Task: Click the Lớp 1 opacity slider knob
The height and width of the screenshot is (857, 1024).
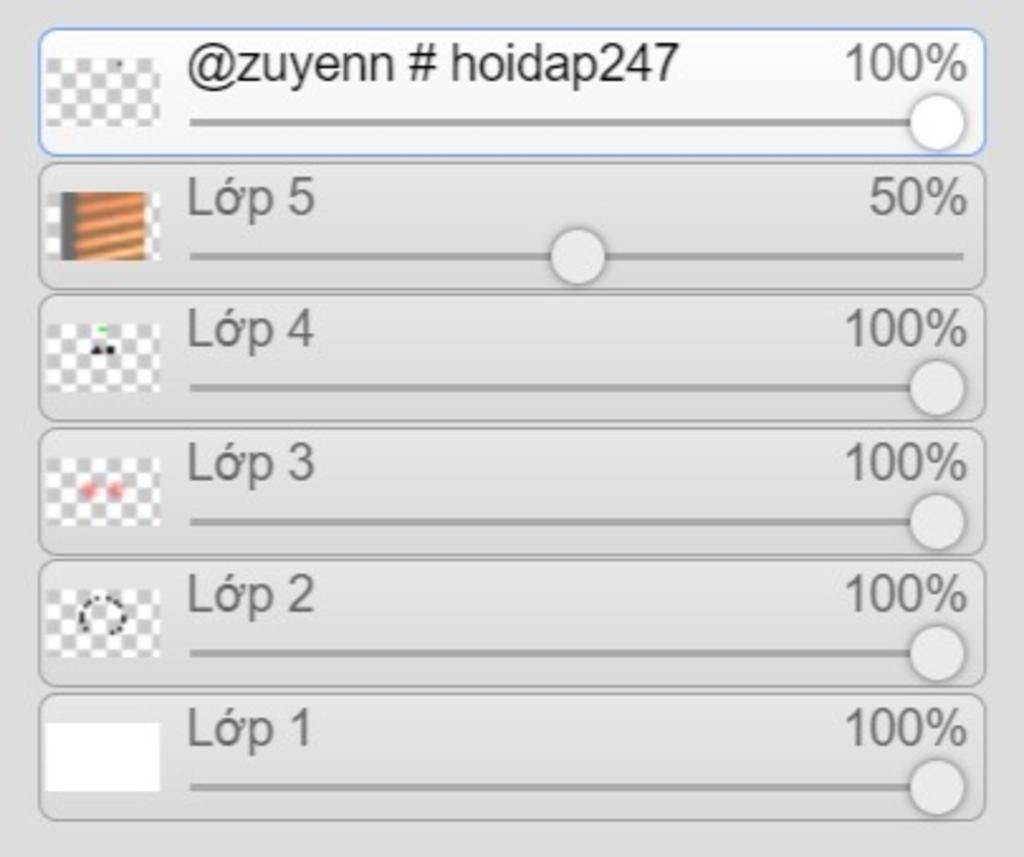Action: point(936,787)
